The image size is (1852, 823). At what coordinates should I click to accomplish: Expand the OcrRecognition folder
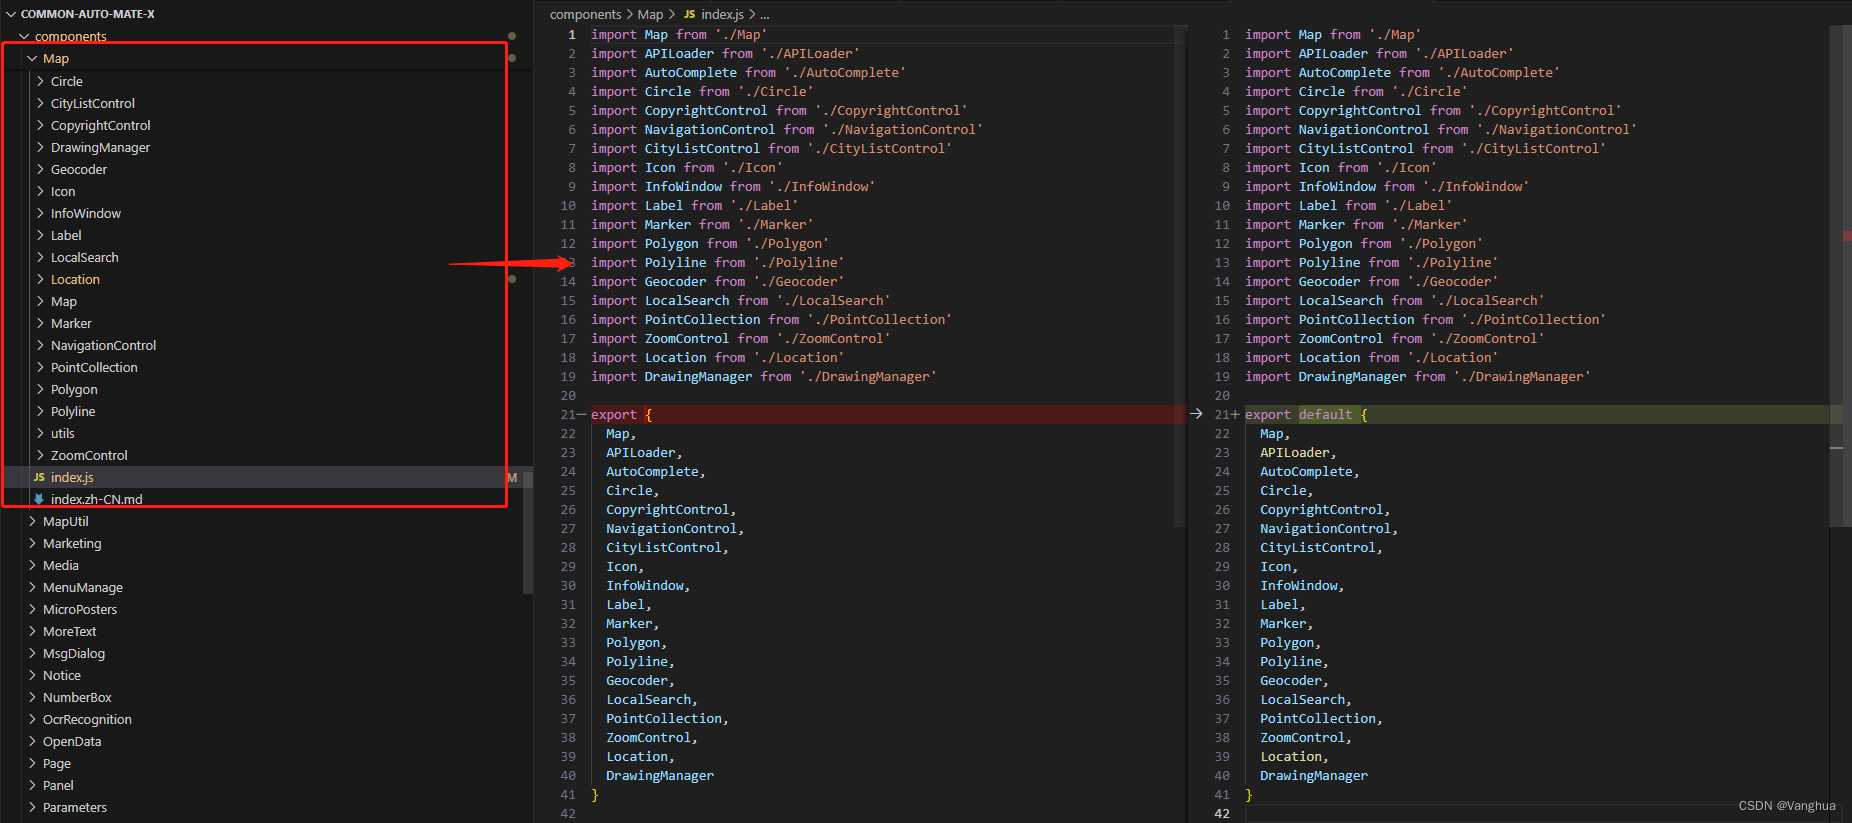87,719
